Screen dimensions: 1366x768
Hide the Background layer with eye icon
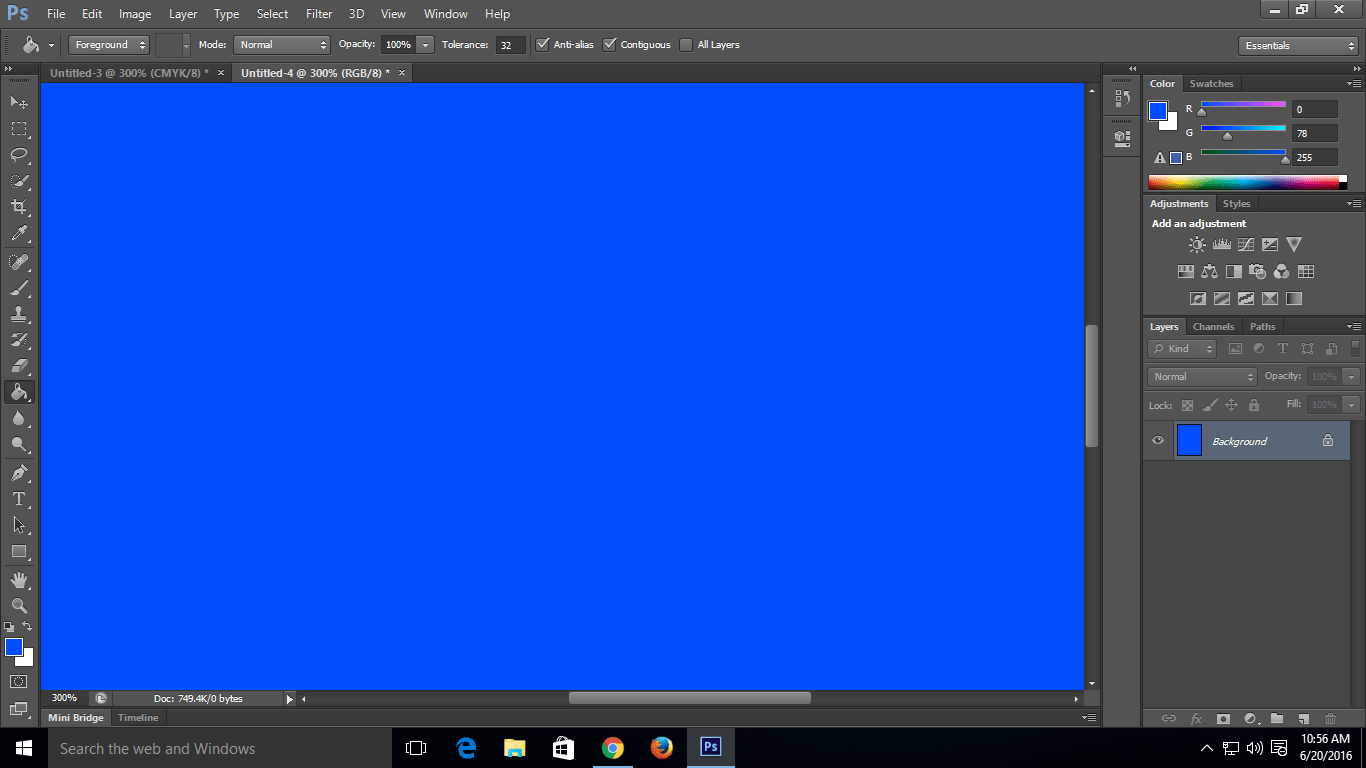1158,441
